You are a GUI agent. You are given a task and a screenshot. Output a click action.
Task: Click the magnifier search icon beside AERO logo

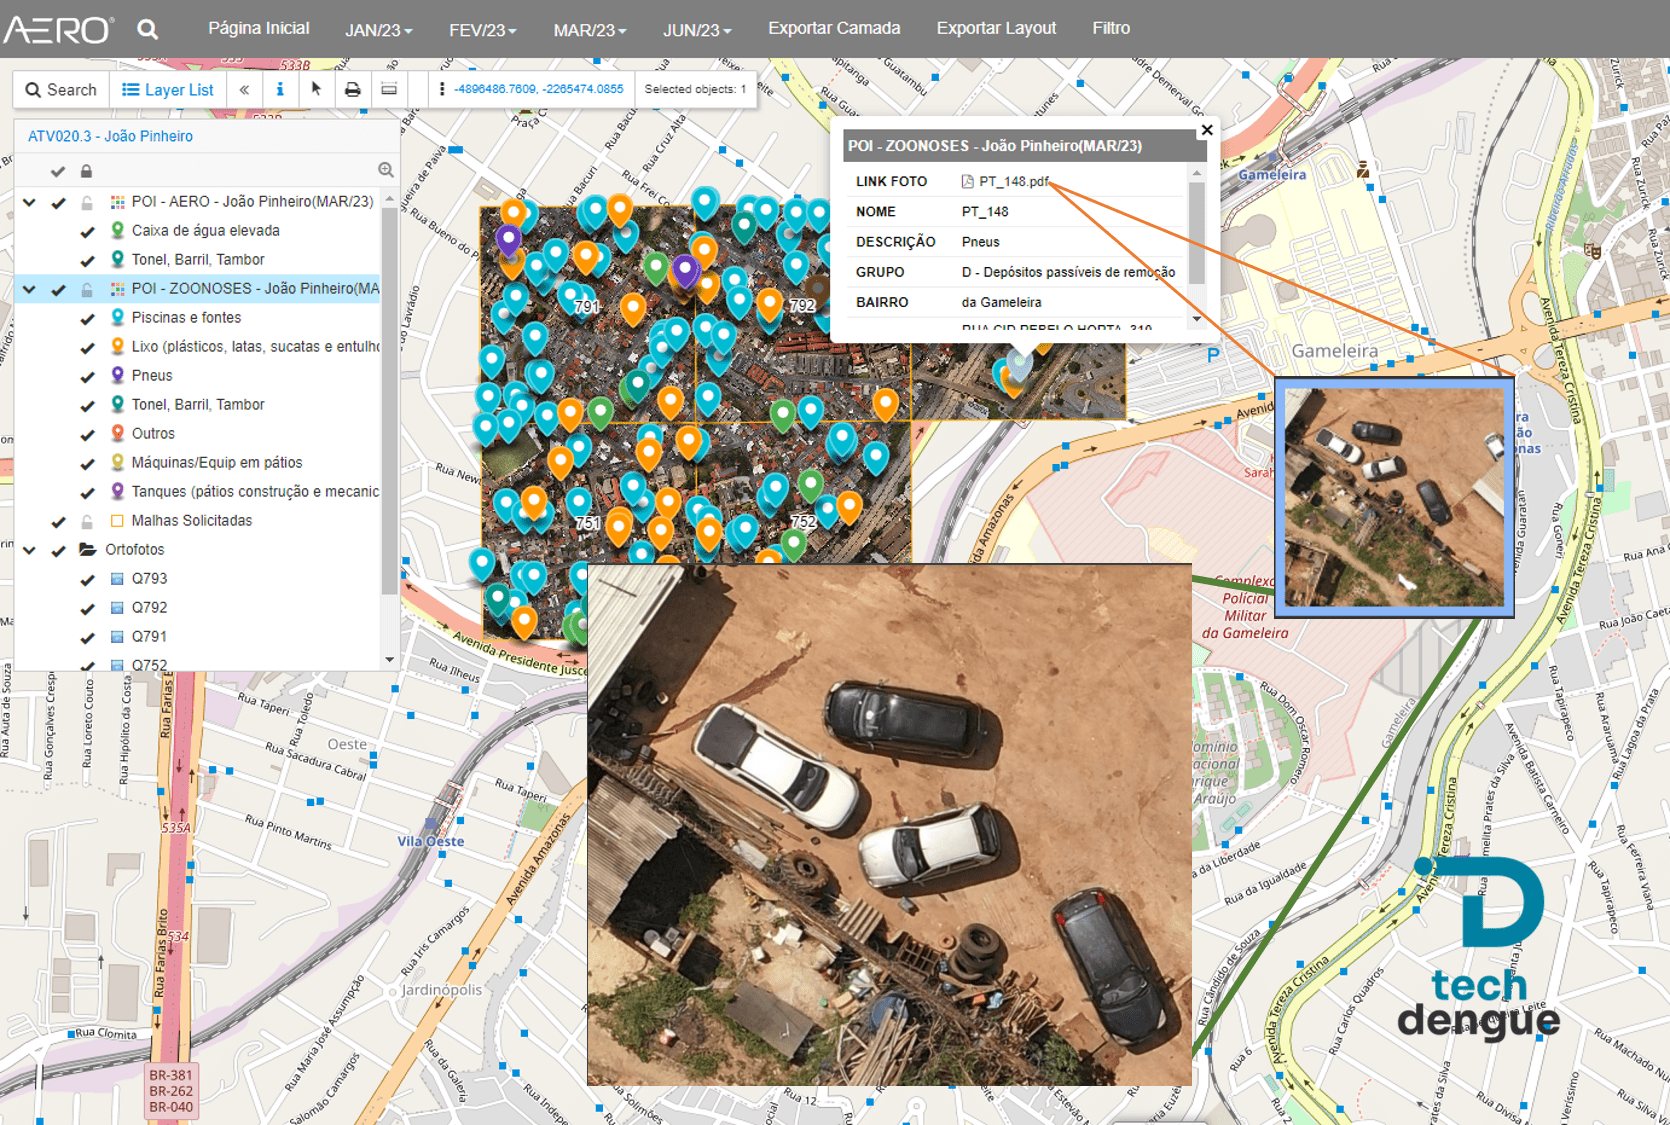[x=148, y=29]
